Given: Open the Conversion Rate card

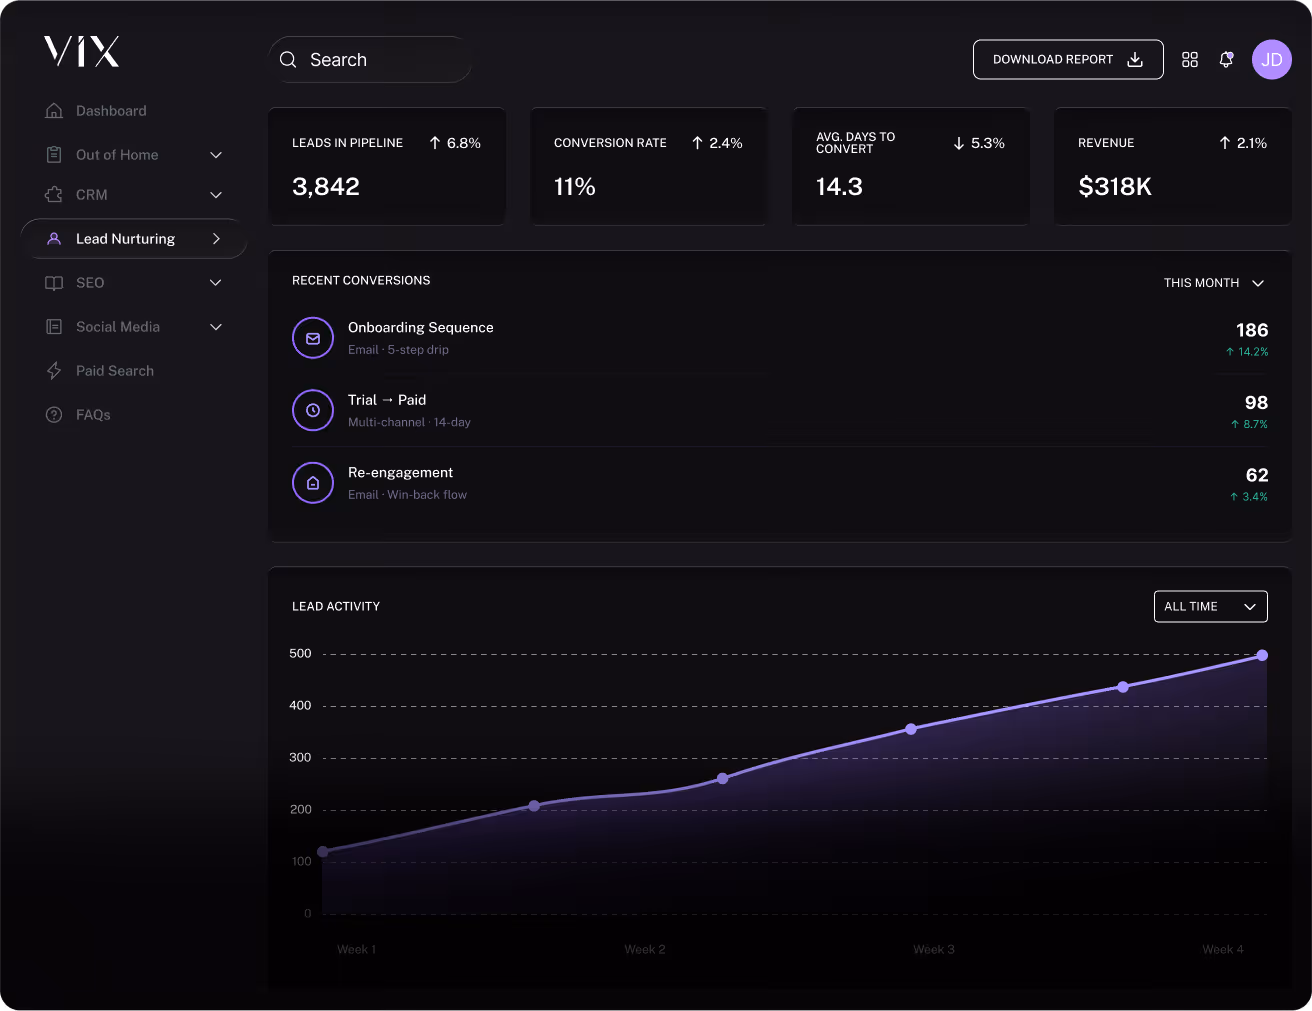Looking at the screenshot, I should (x=649, y=166).
